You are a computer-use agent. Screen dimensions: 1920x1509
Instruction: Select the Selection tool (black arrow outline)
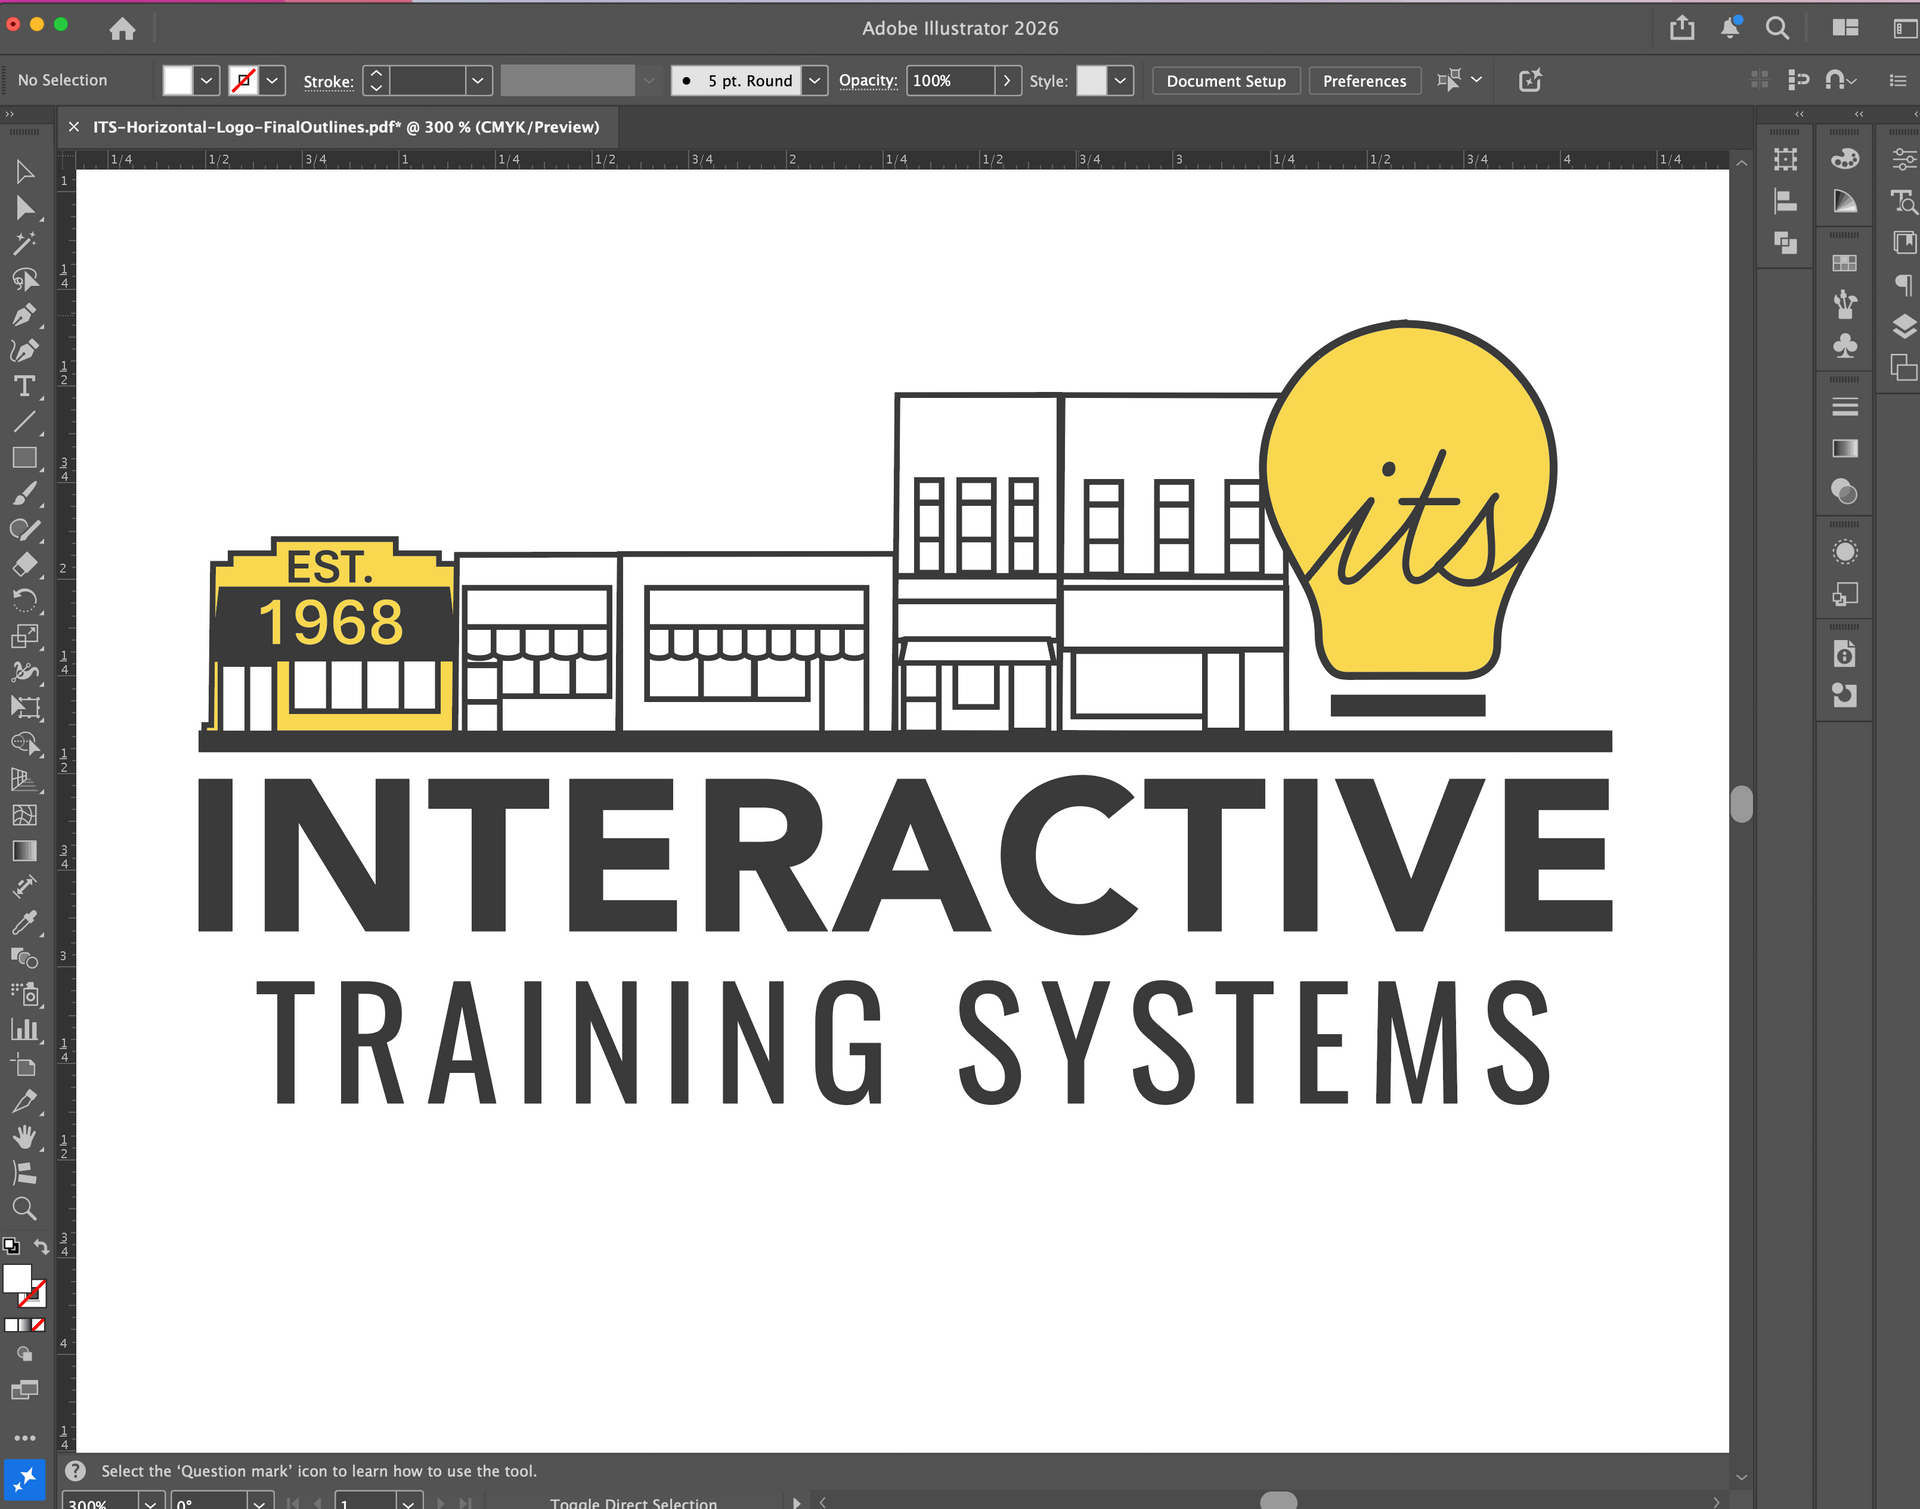tap(25, 172)
